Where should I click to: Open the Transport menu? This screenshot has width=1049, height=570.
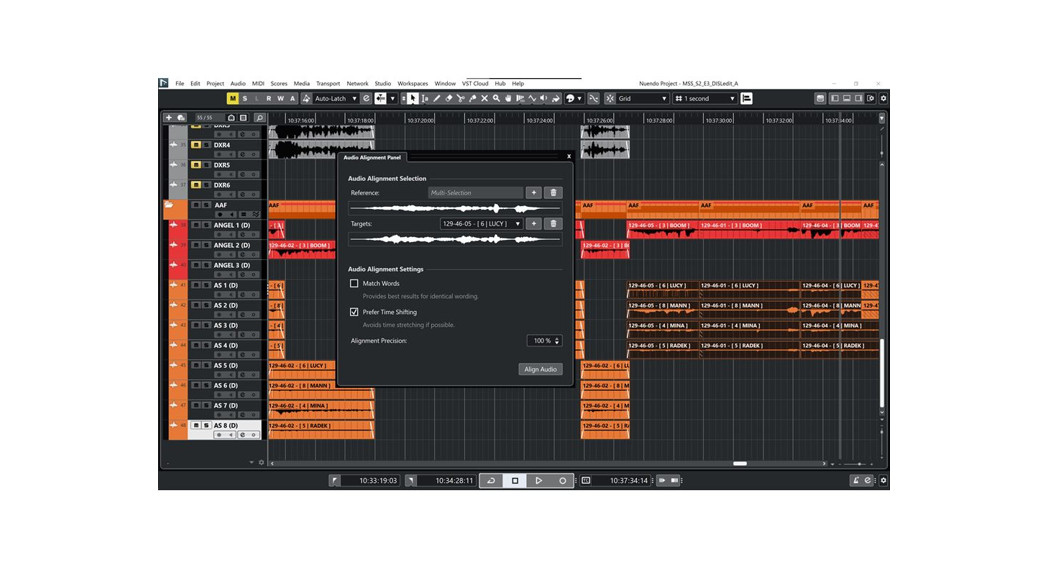[x=328, y=84]
